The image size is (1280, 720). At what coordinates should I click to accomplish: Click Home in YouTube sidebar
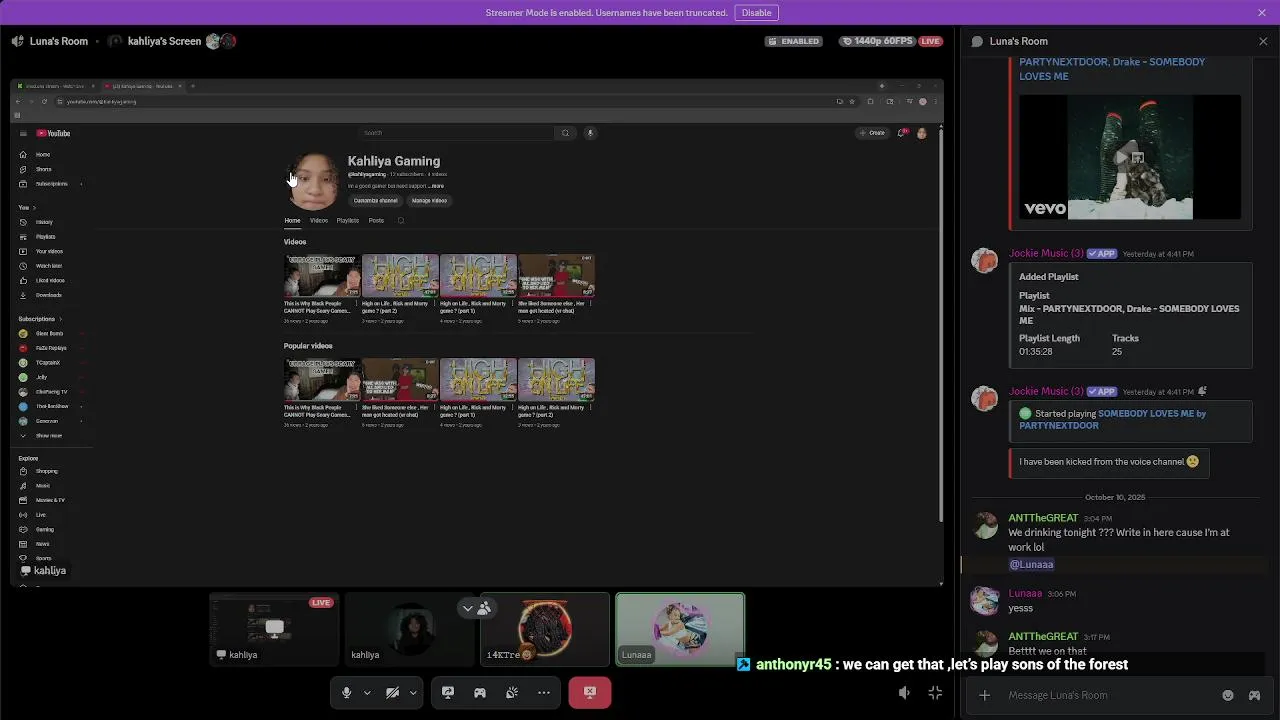[43, 154]
